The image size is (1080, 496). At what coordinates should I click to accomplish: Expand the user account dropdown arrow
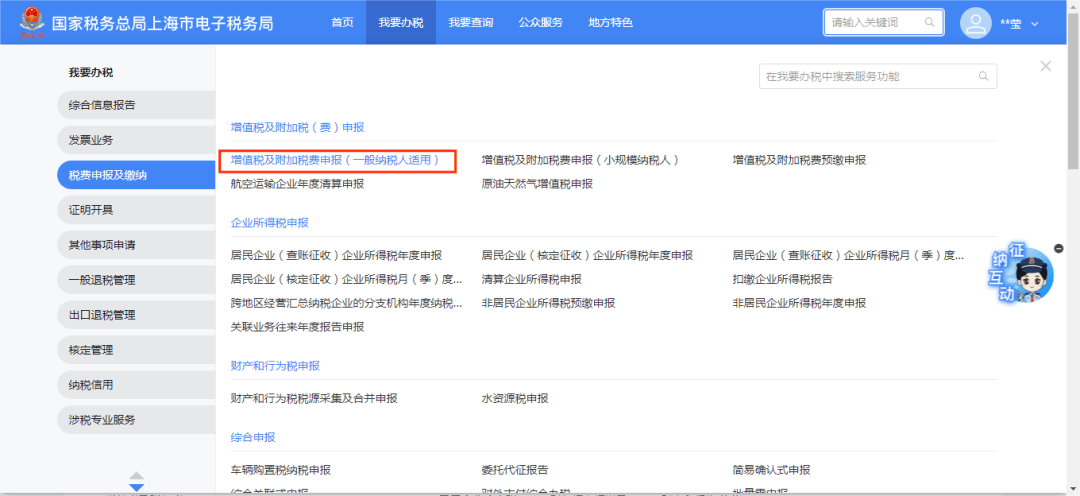[x=1035, y=24]
